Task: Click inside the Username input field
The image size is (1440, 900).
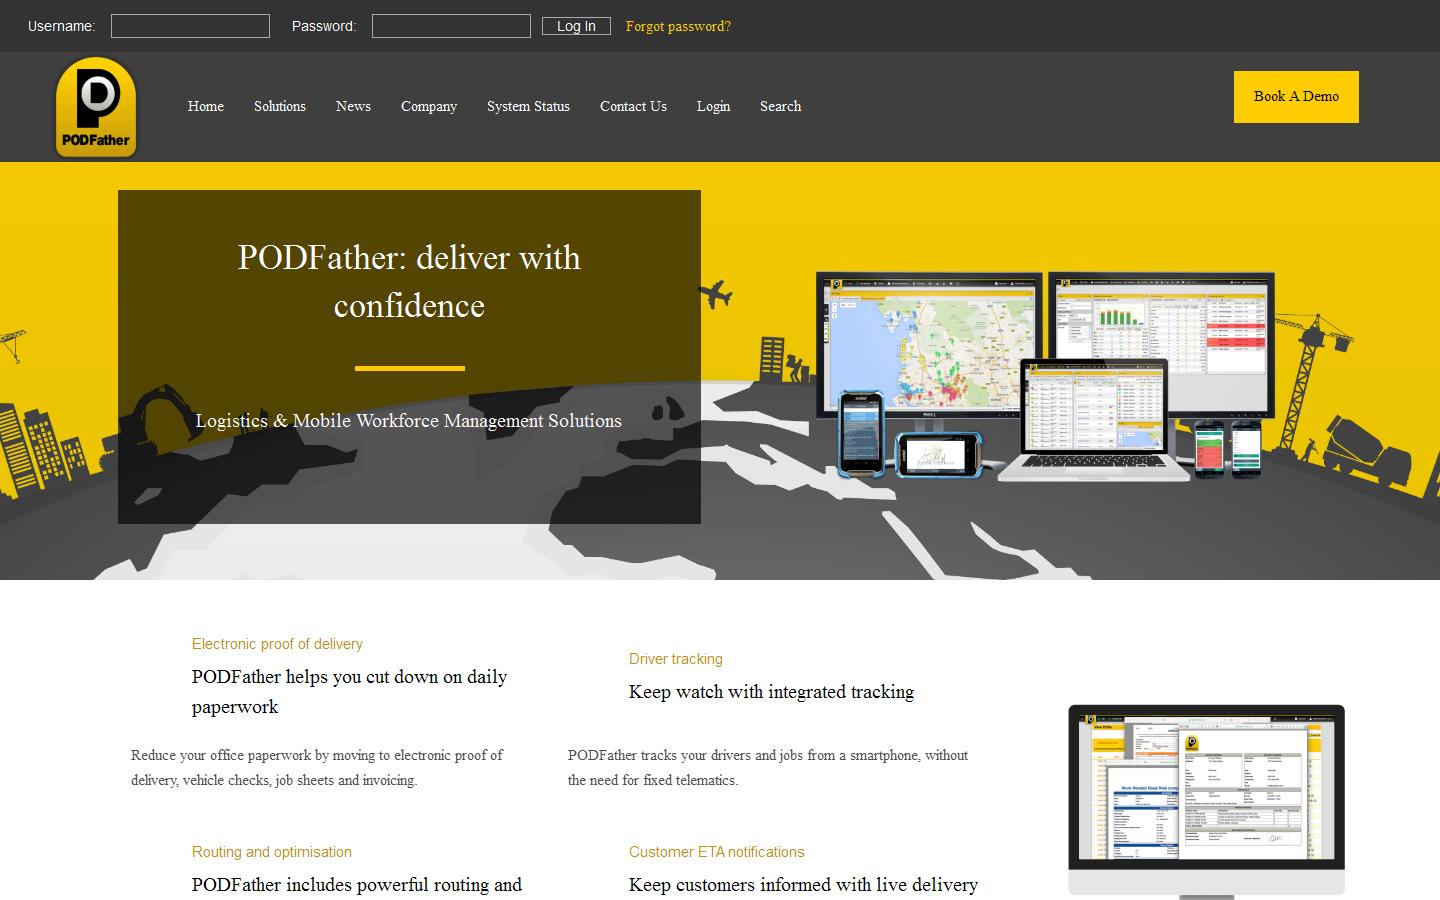Action: tap(190, 26)
